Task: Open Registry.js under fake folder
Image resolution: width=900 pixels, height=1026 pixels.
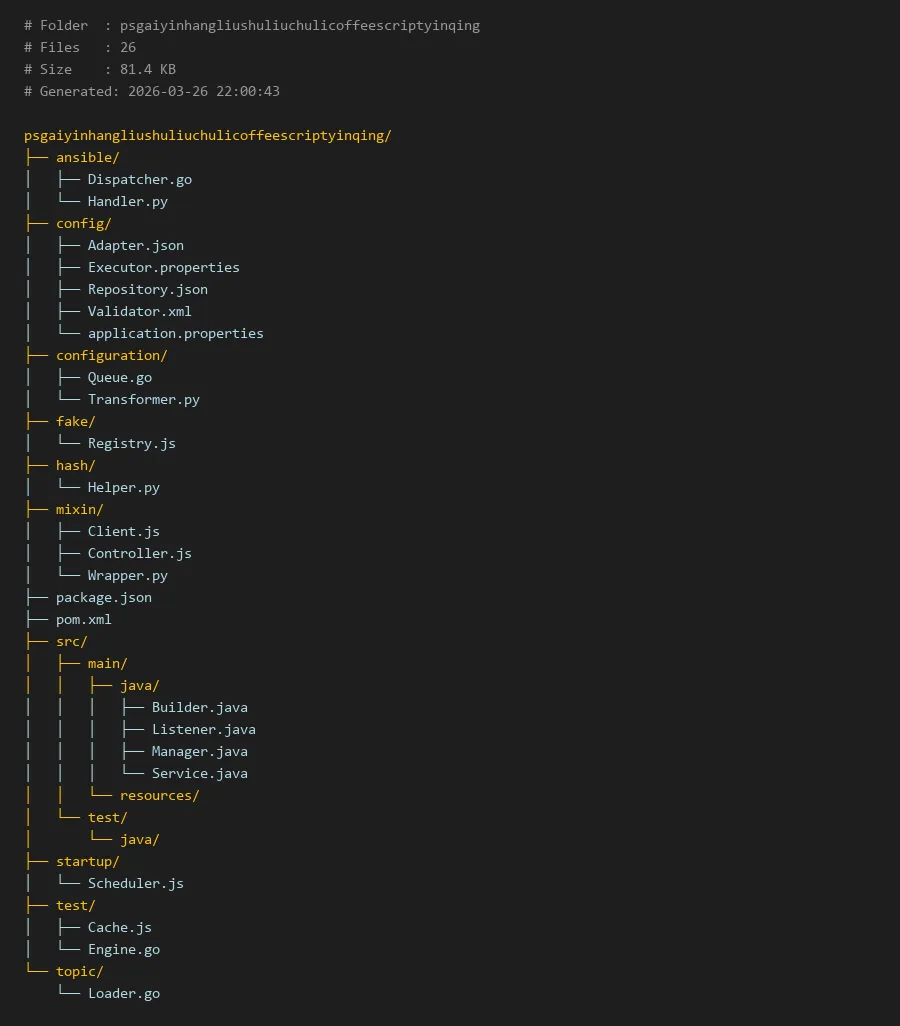Action: pyautogui.click(x=131, y=443)
